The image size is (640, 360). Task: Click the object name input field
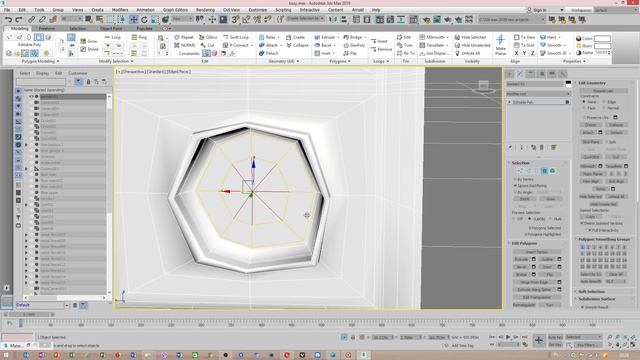point(535,84)
